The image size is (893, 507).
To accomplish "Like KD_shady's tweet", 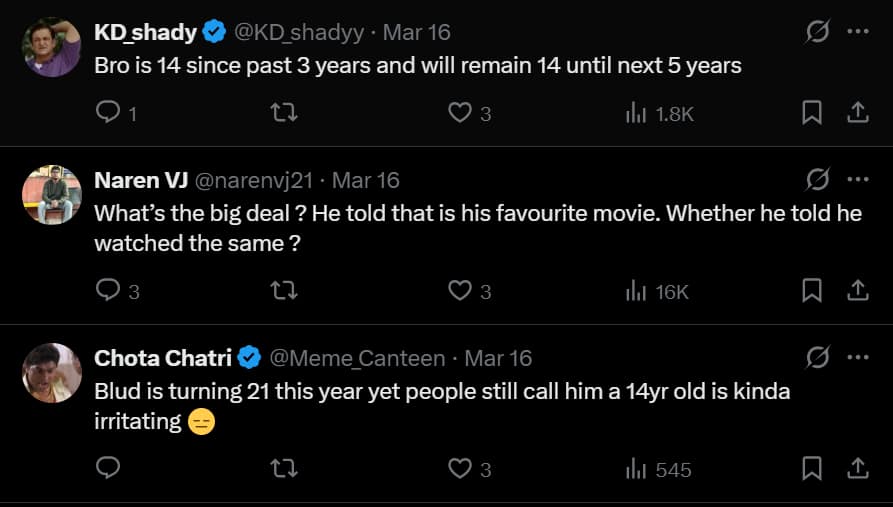I will [459, 113].
